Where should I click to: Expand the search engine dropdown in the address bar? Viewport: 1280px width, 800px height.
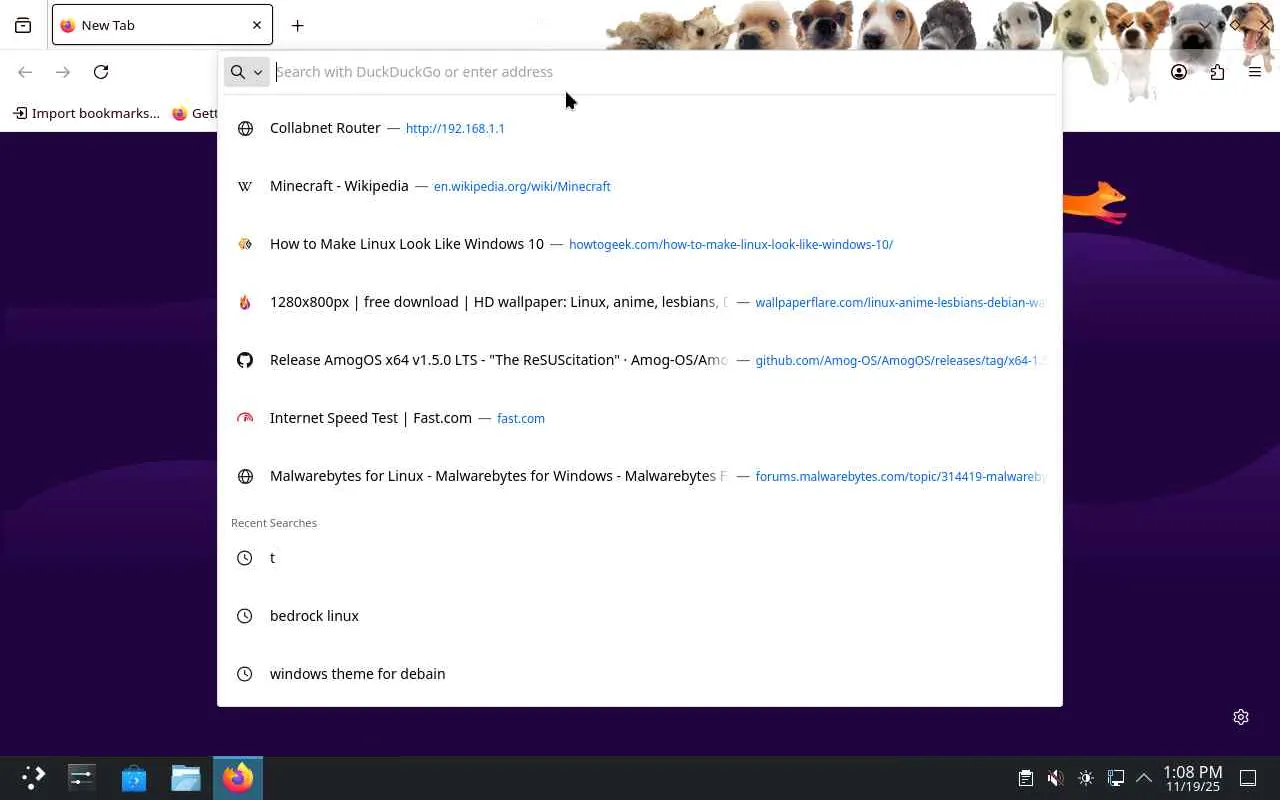click(246, 72)
